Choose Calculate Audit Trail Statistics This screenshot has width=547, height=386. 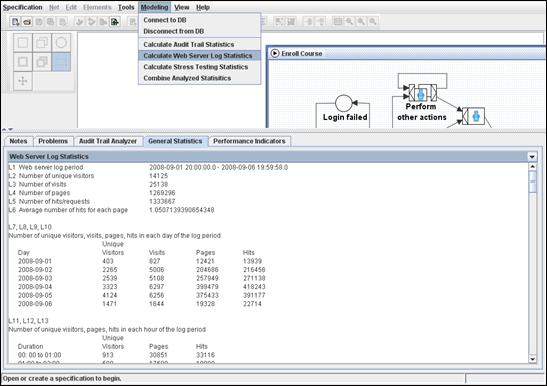(200, 45)
